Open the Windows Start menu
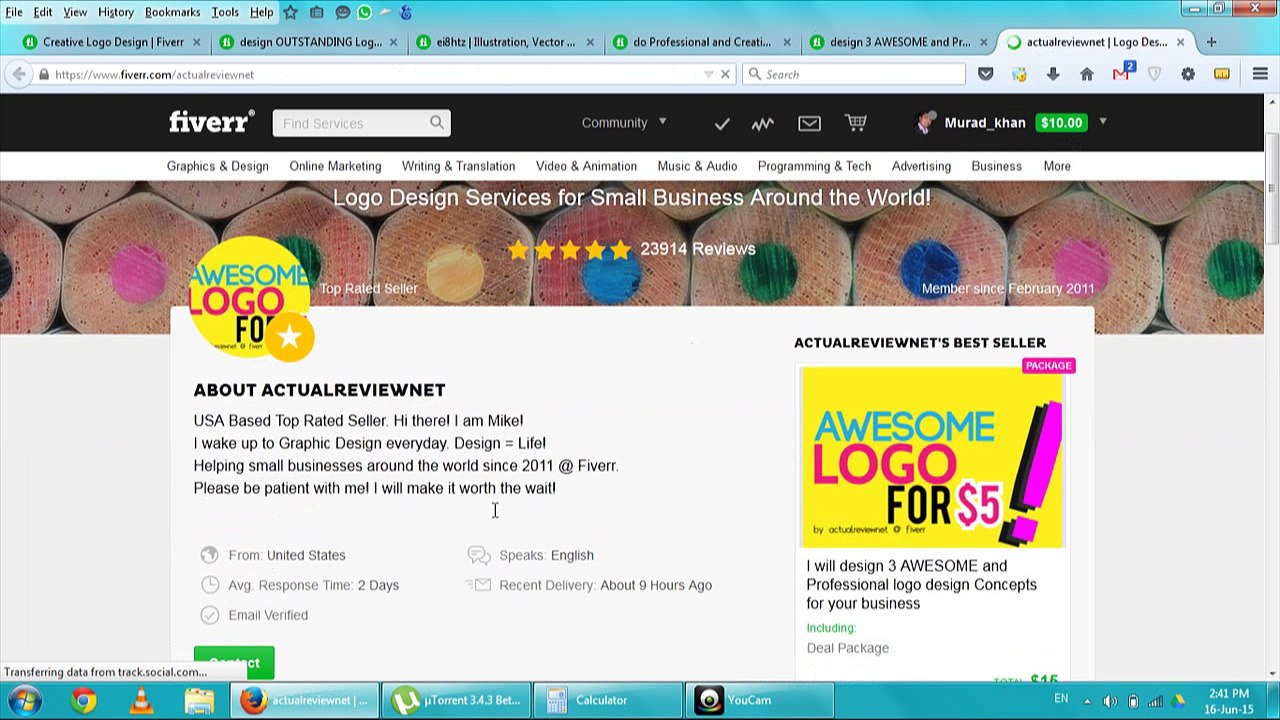Screen dimensions: 1280x720 tap(24, 700)
